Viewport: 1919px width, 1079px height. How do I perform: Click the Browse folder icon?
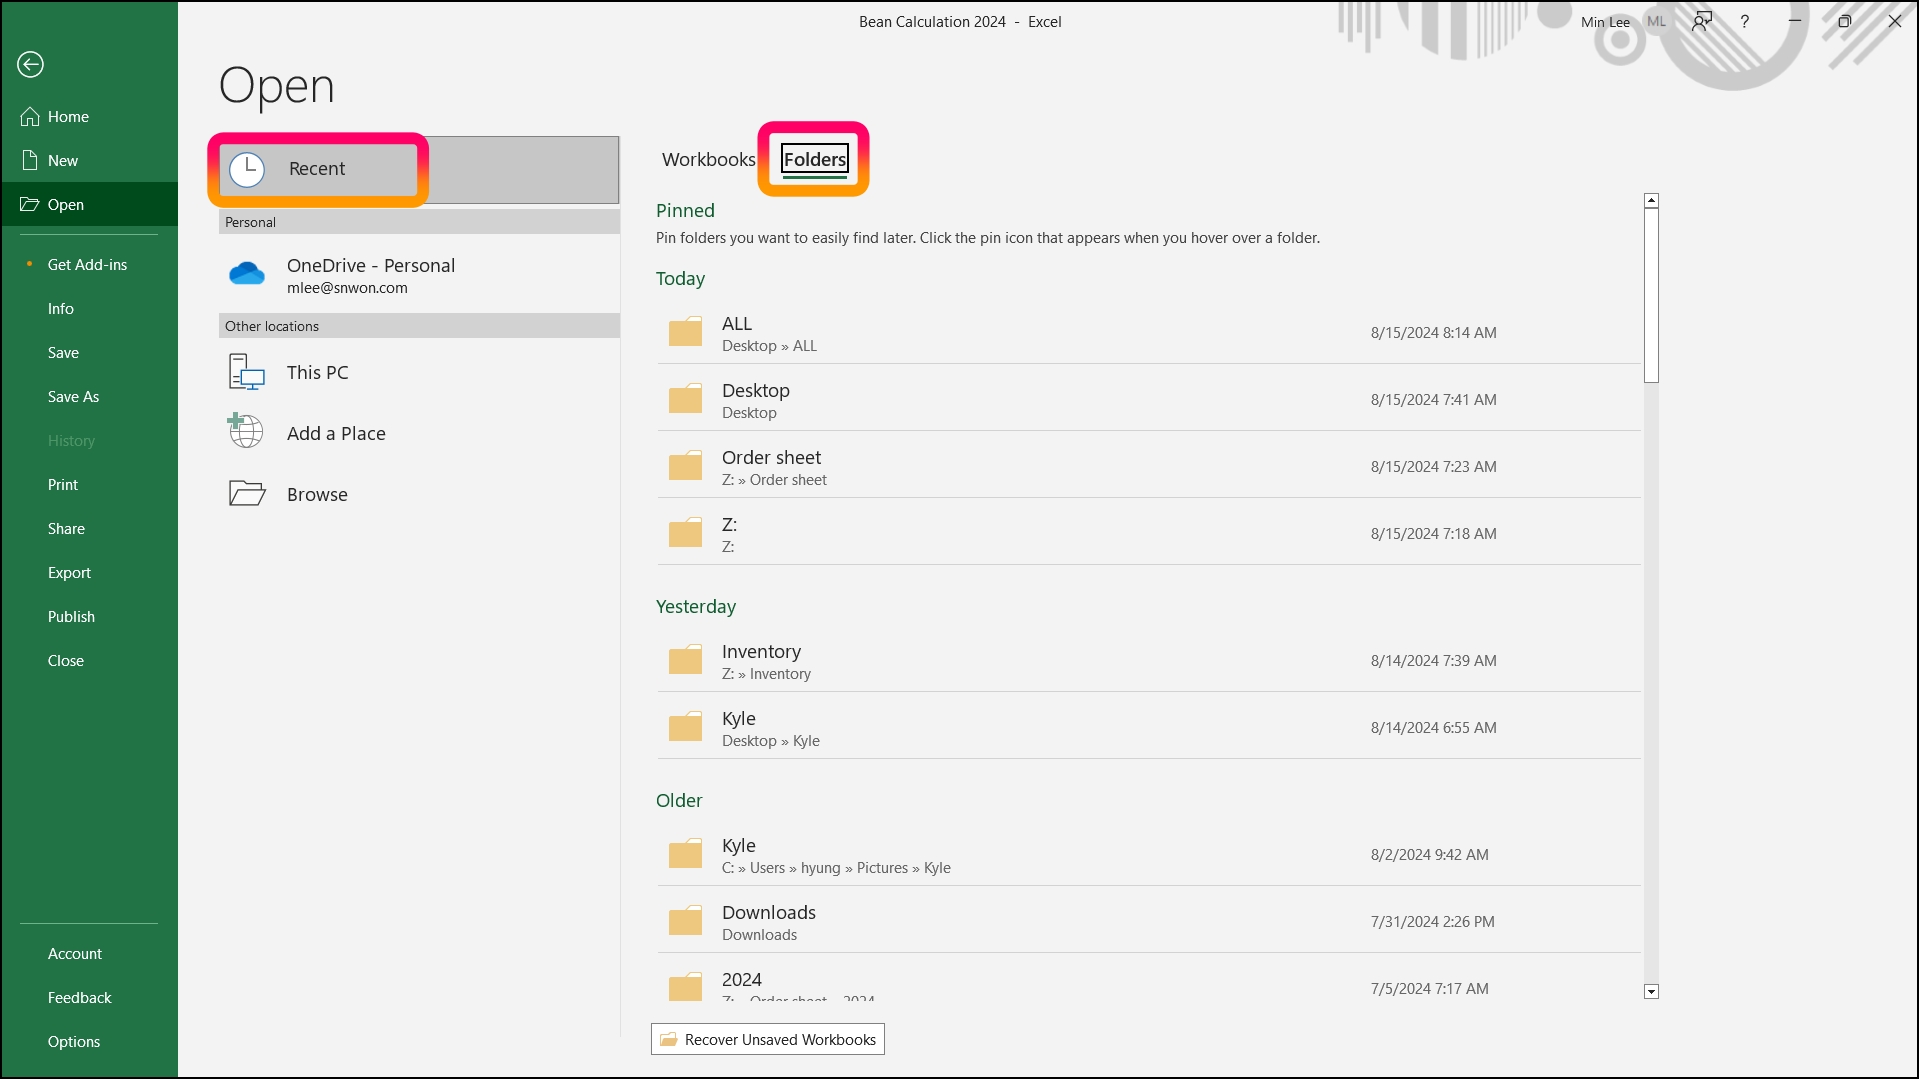[247, 494]
